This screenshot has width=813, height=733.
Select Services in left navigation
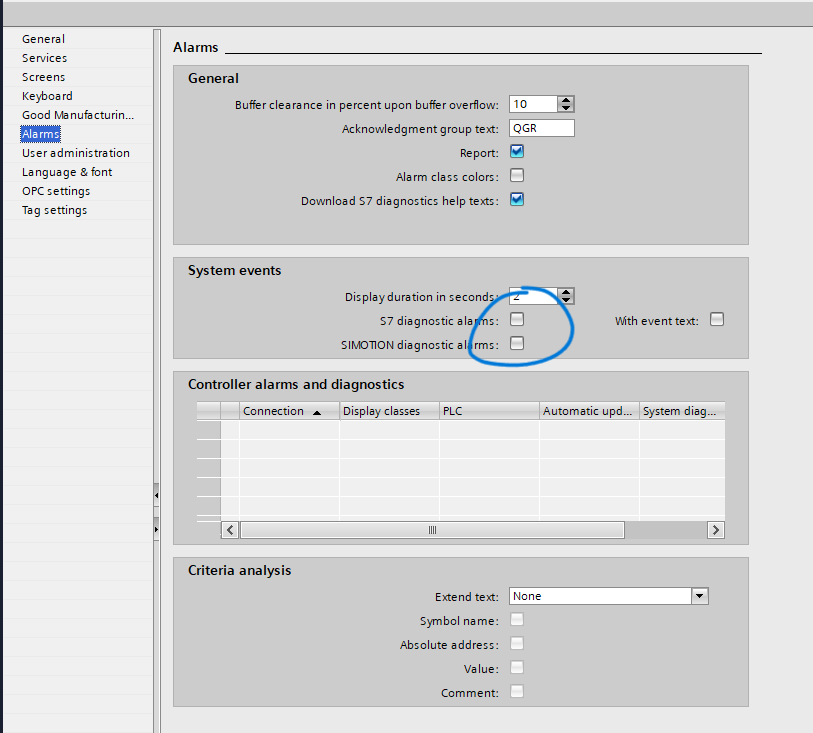click(x=44, y=58)
